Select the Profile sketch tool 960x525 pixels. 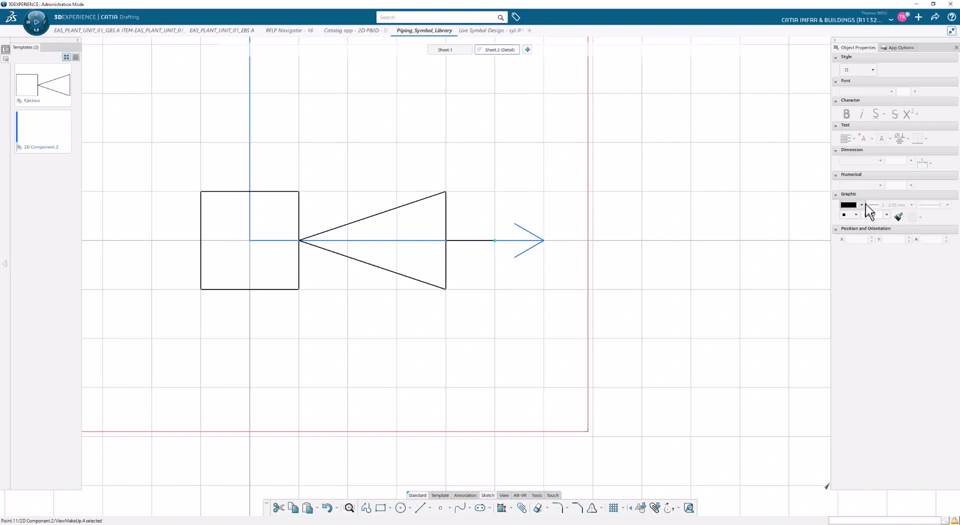tap(366, 508)
